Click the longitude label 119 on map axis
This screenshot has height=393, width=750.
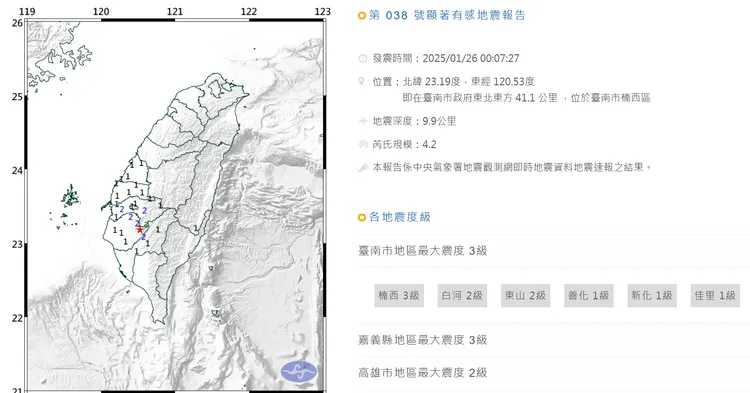[x=27, y=11]
